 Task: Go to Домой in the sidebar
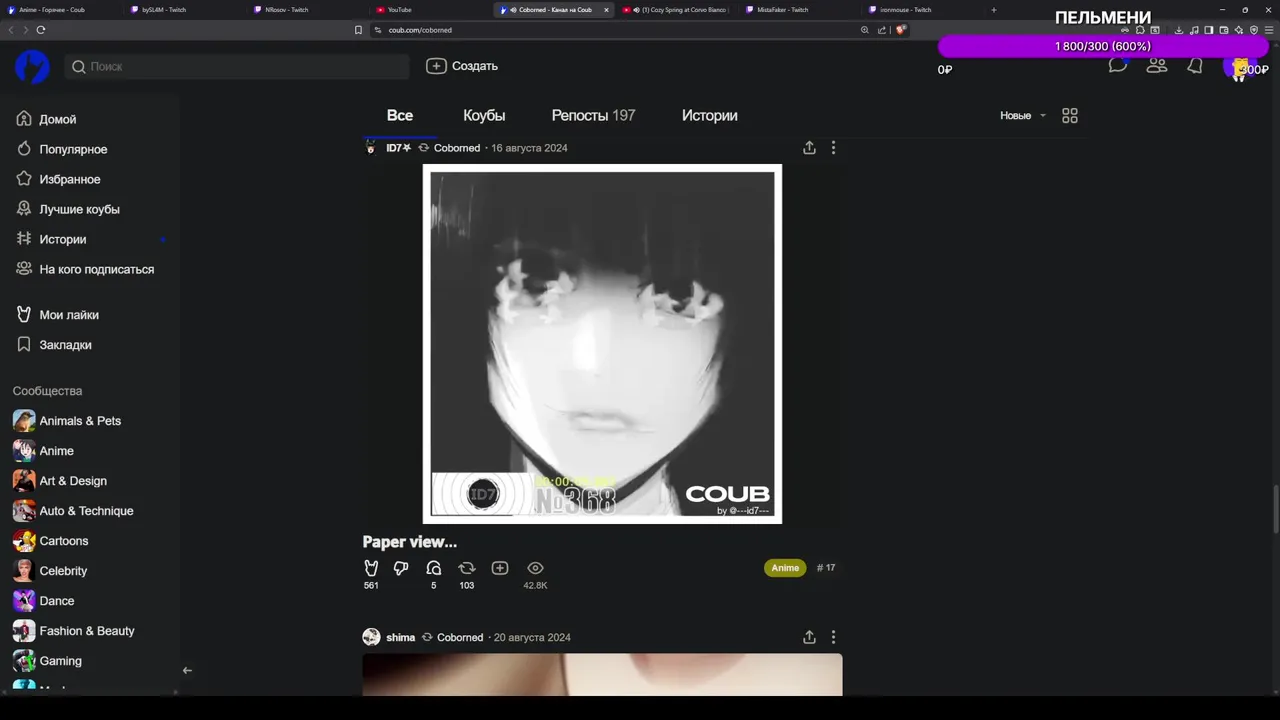(x=47, y=119)
